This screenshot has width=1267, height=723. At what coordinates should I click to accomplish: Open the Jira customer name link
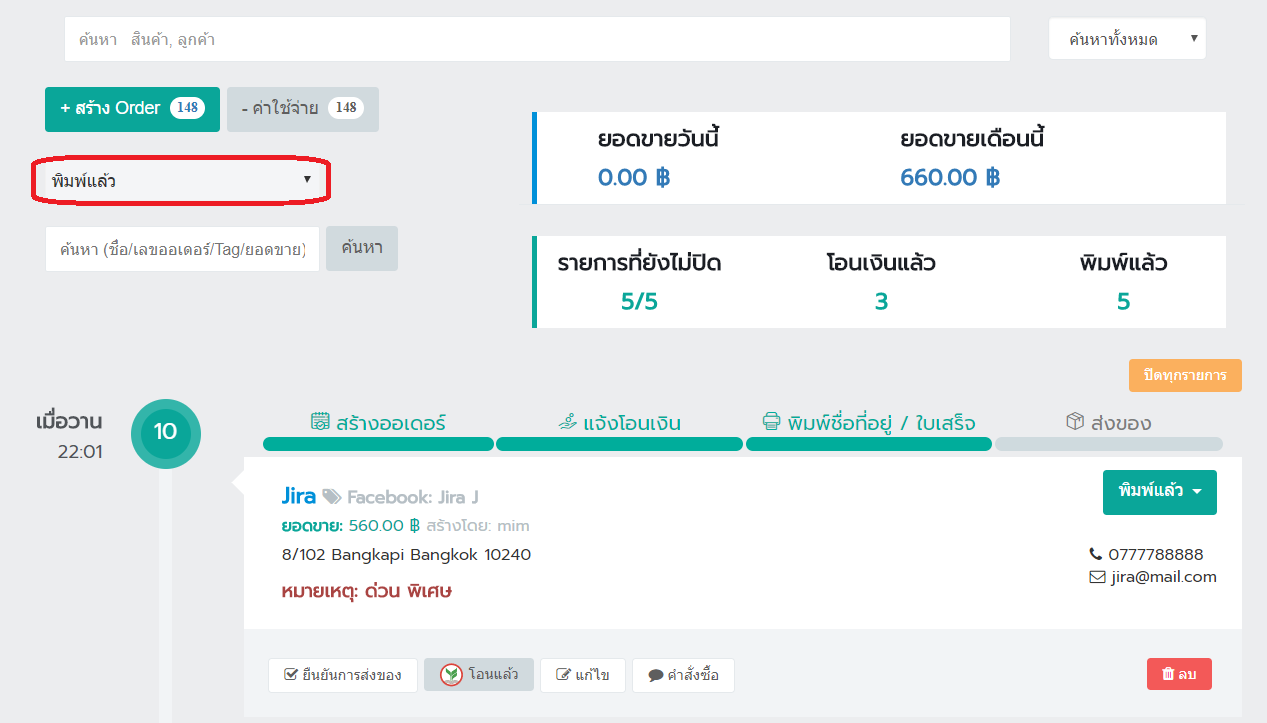(299, 496)
